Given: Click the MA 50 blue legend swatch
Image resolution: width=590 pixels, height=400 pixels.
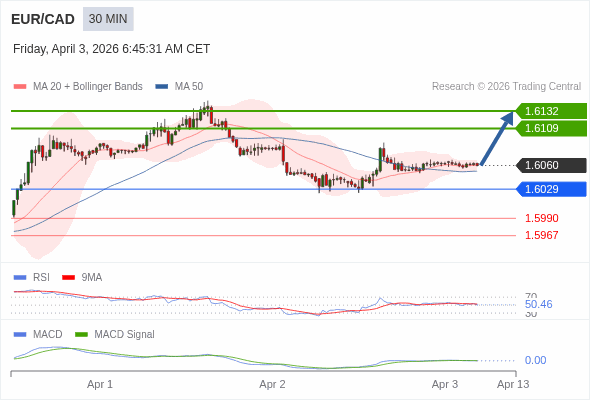Looking at the screenshot, I should 162,87.
